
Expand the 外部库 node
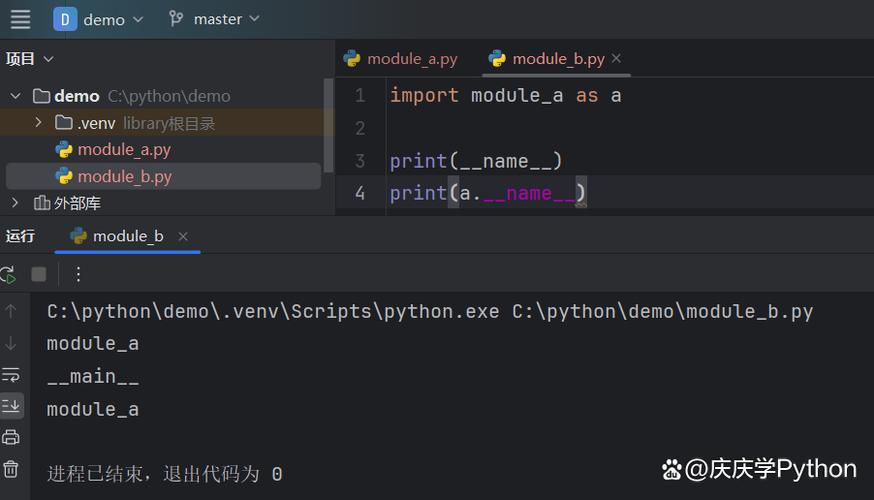(x=15, y=203)
